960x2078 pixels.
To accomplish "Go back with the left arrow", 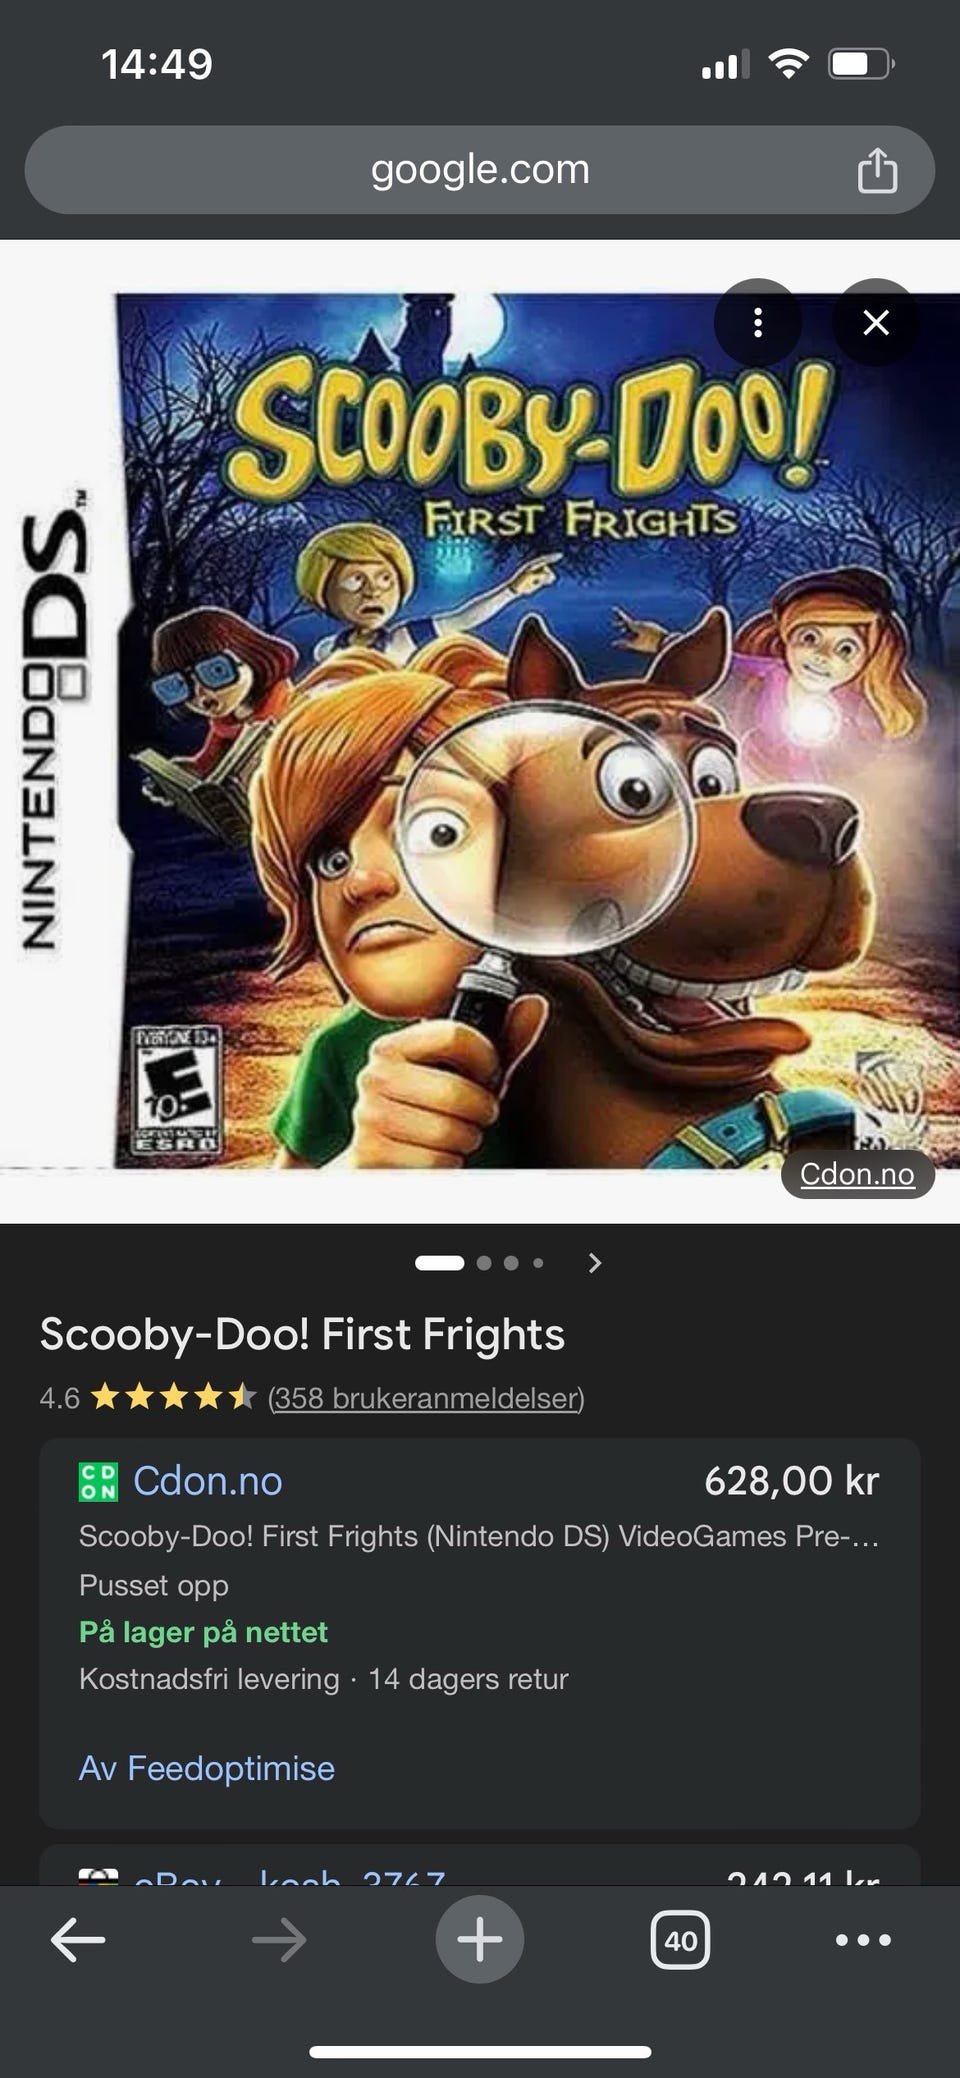I will coord(78,1940).
